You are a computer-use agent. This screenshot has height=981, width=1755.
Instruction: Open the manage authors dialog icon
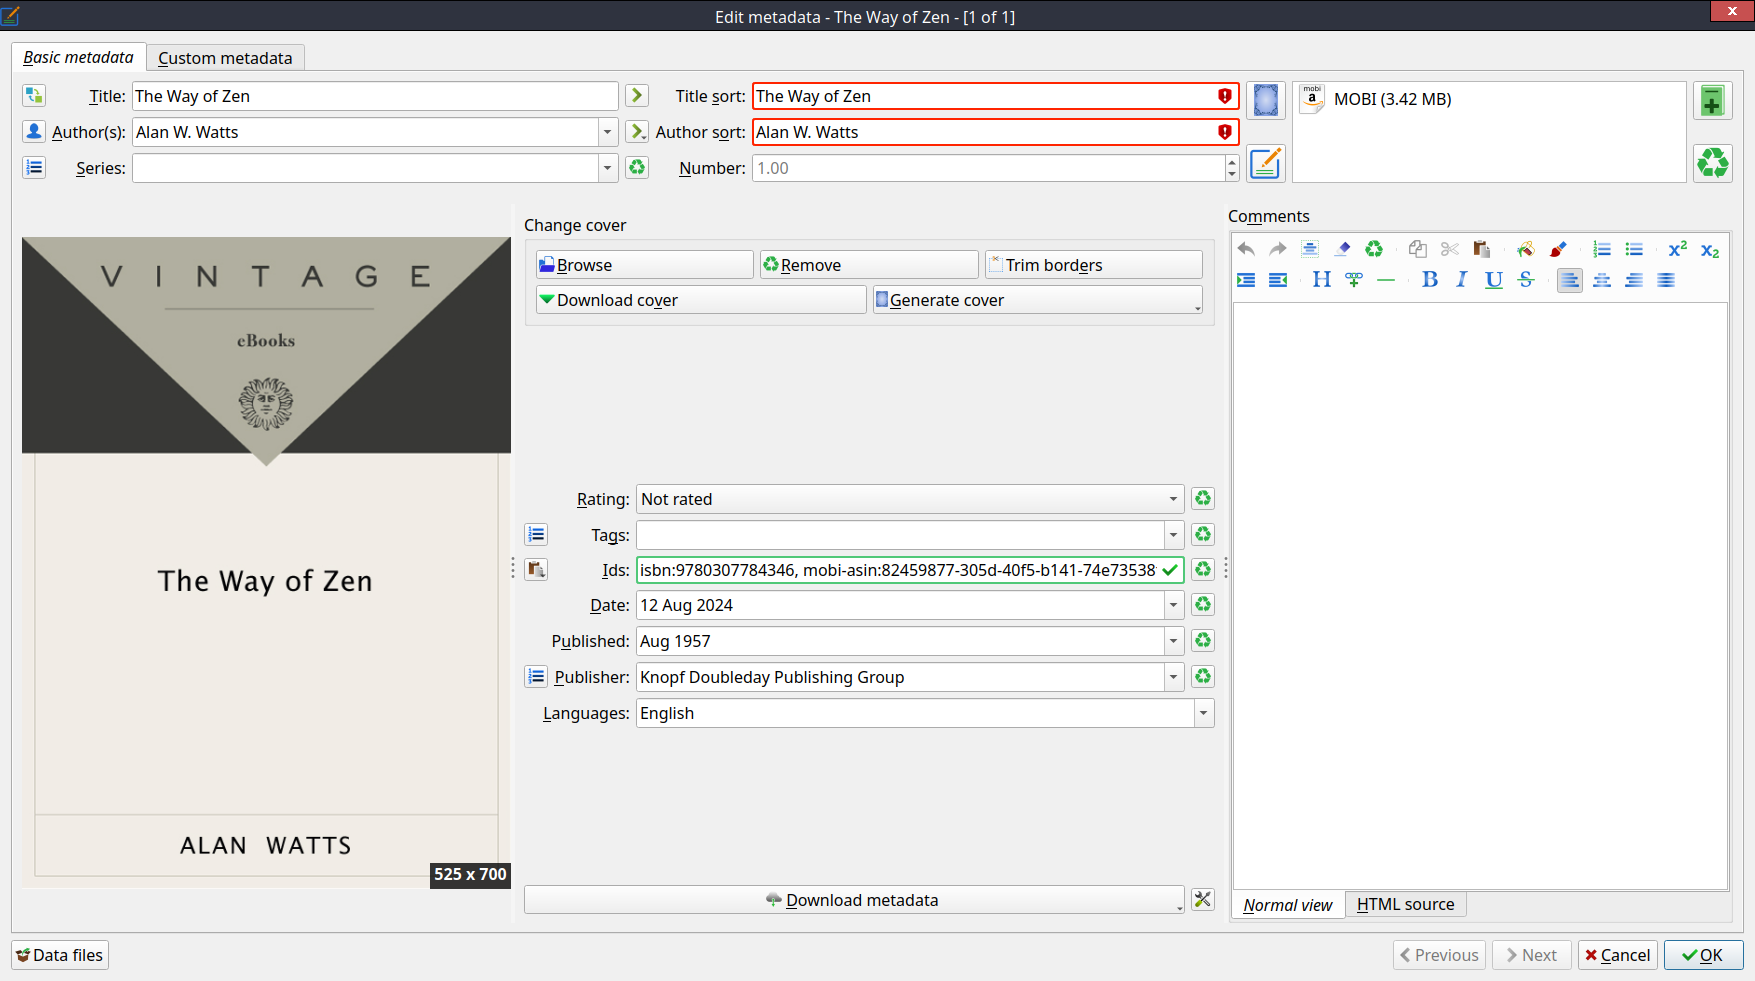[x=34, y=132]
